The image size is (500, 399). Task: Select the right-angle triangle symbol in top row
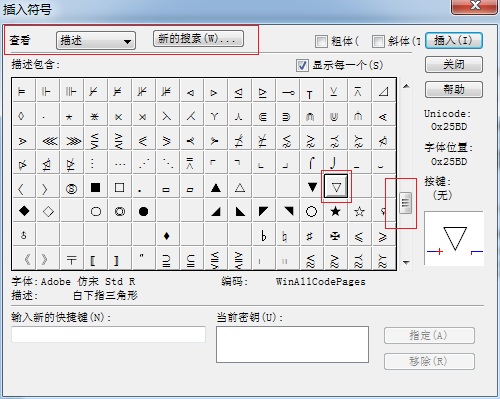point(384,91)
